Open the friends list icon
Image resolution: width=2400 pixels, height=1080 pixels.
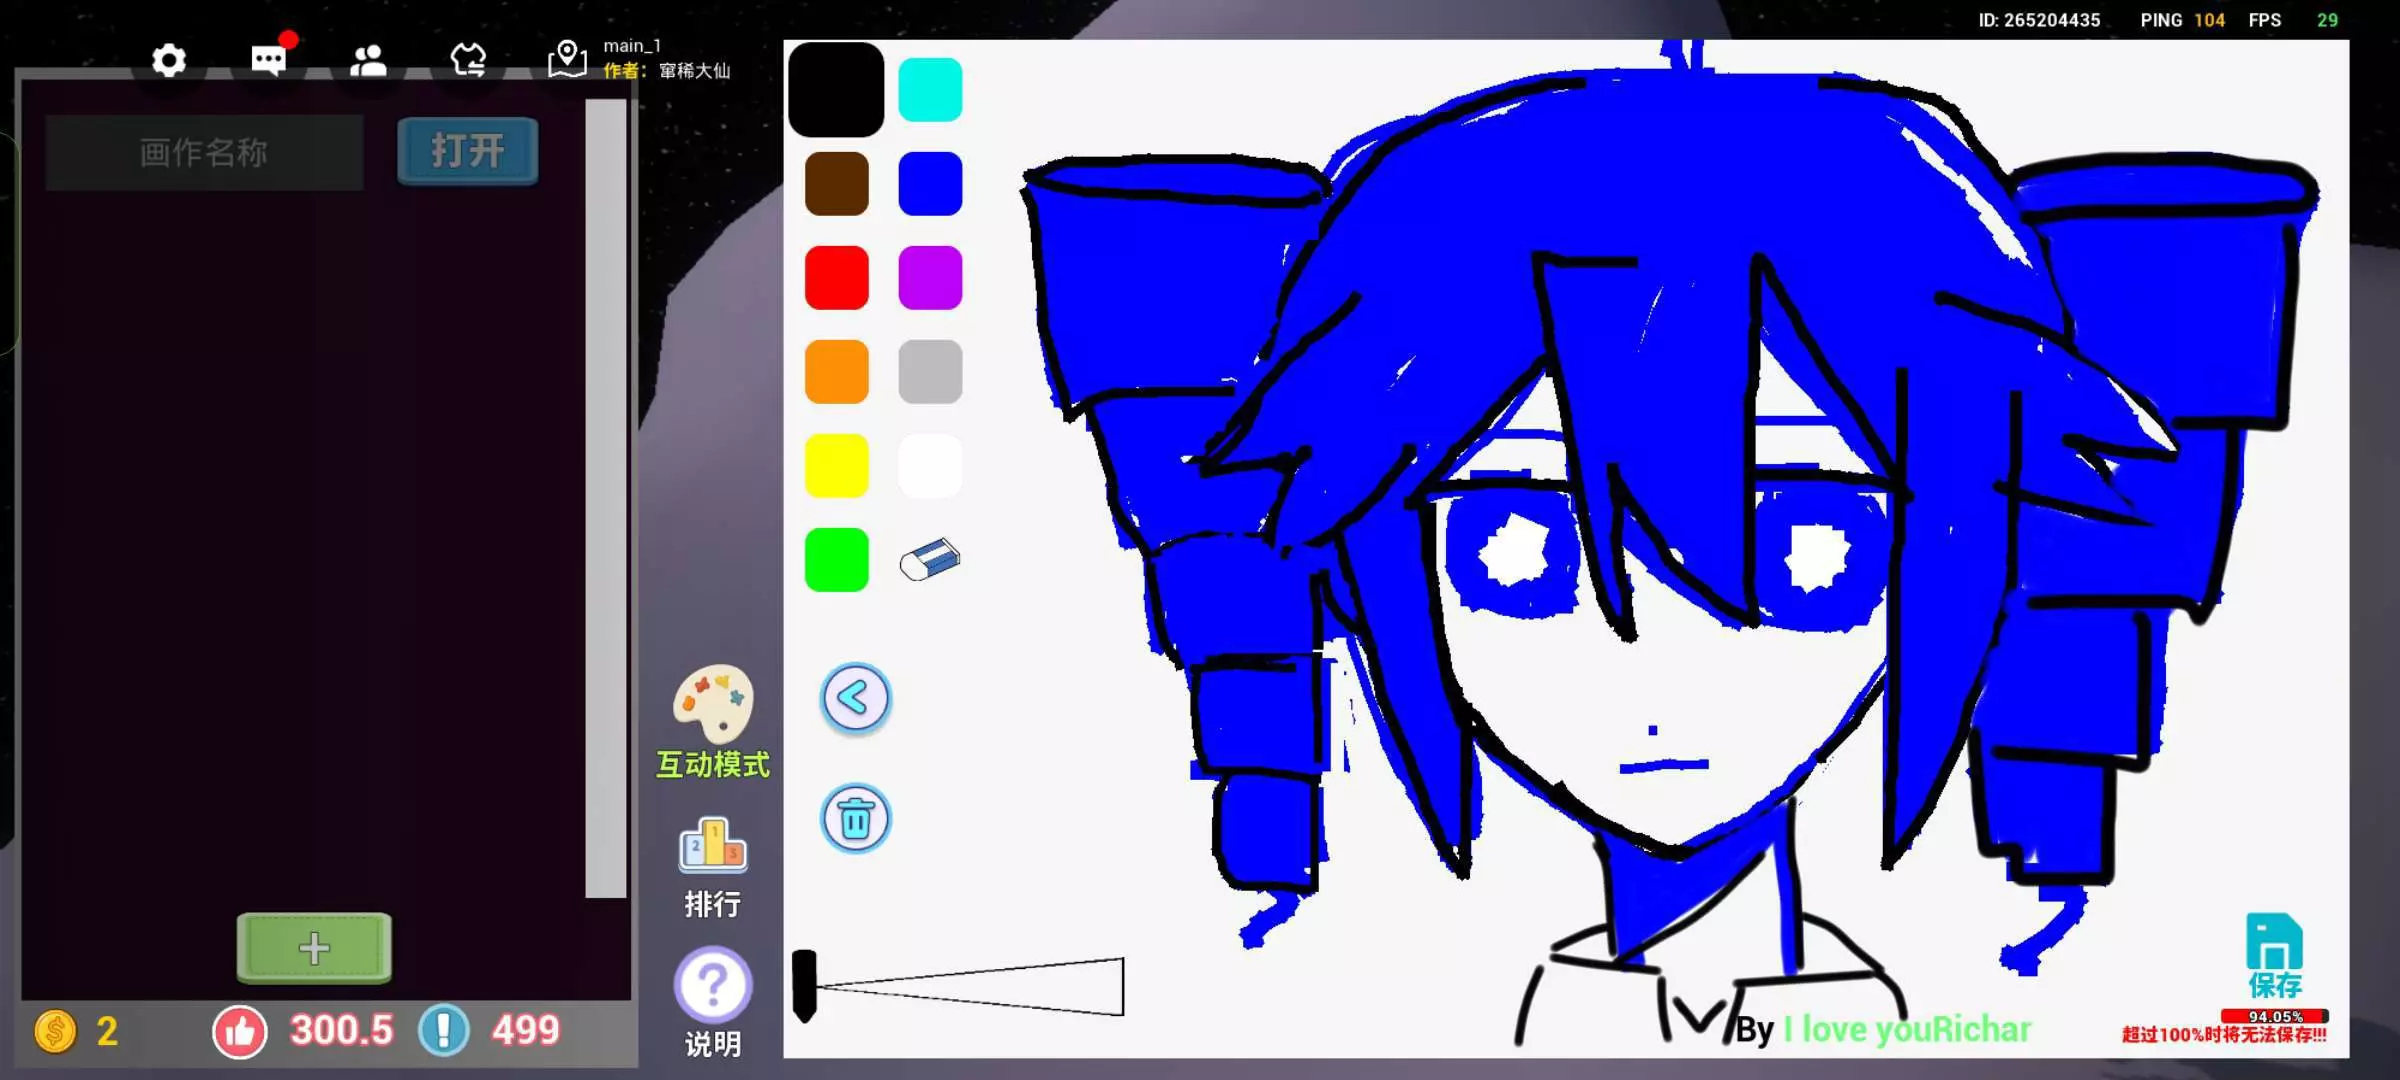(x=368, y=61)
